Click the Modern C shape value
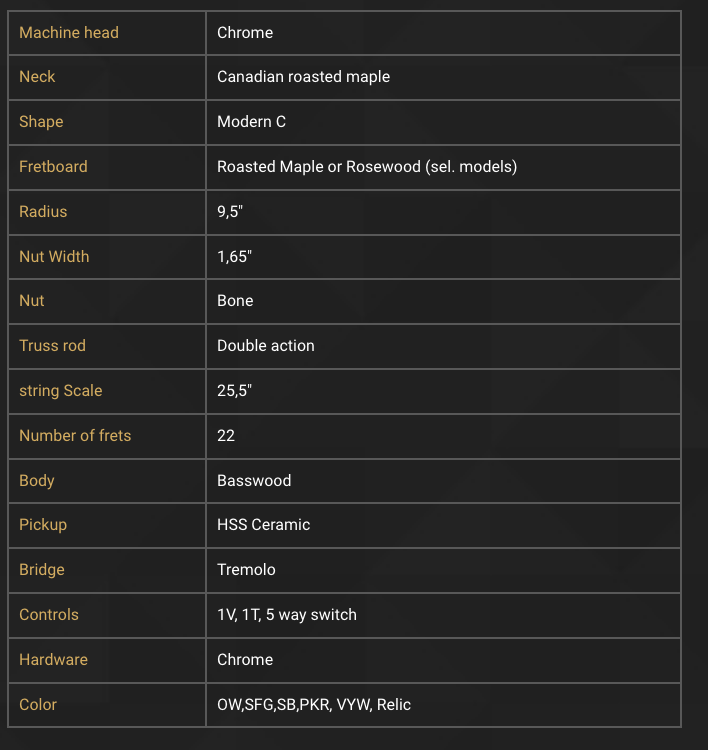708x750 pixels. click(x=251, y=121)
